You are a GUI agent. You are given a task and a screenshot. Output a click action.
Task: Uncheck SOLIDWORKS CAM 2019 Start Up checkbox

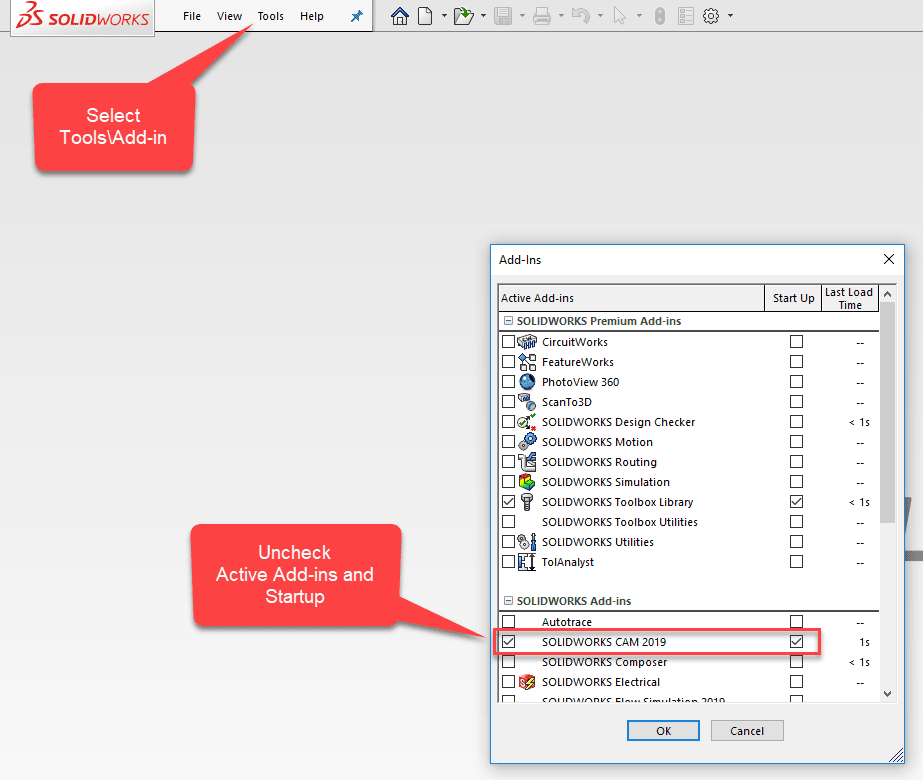pos(796,642)
